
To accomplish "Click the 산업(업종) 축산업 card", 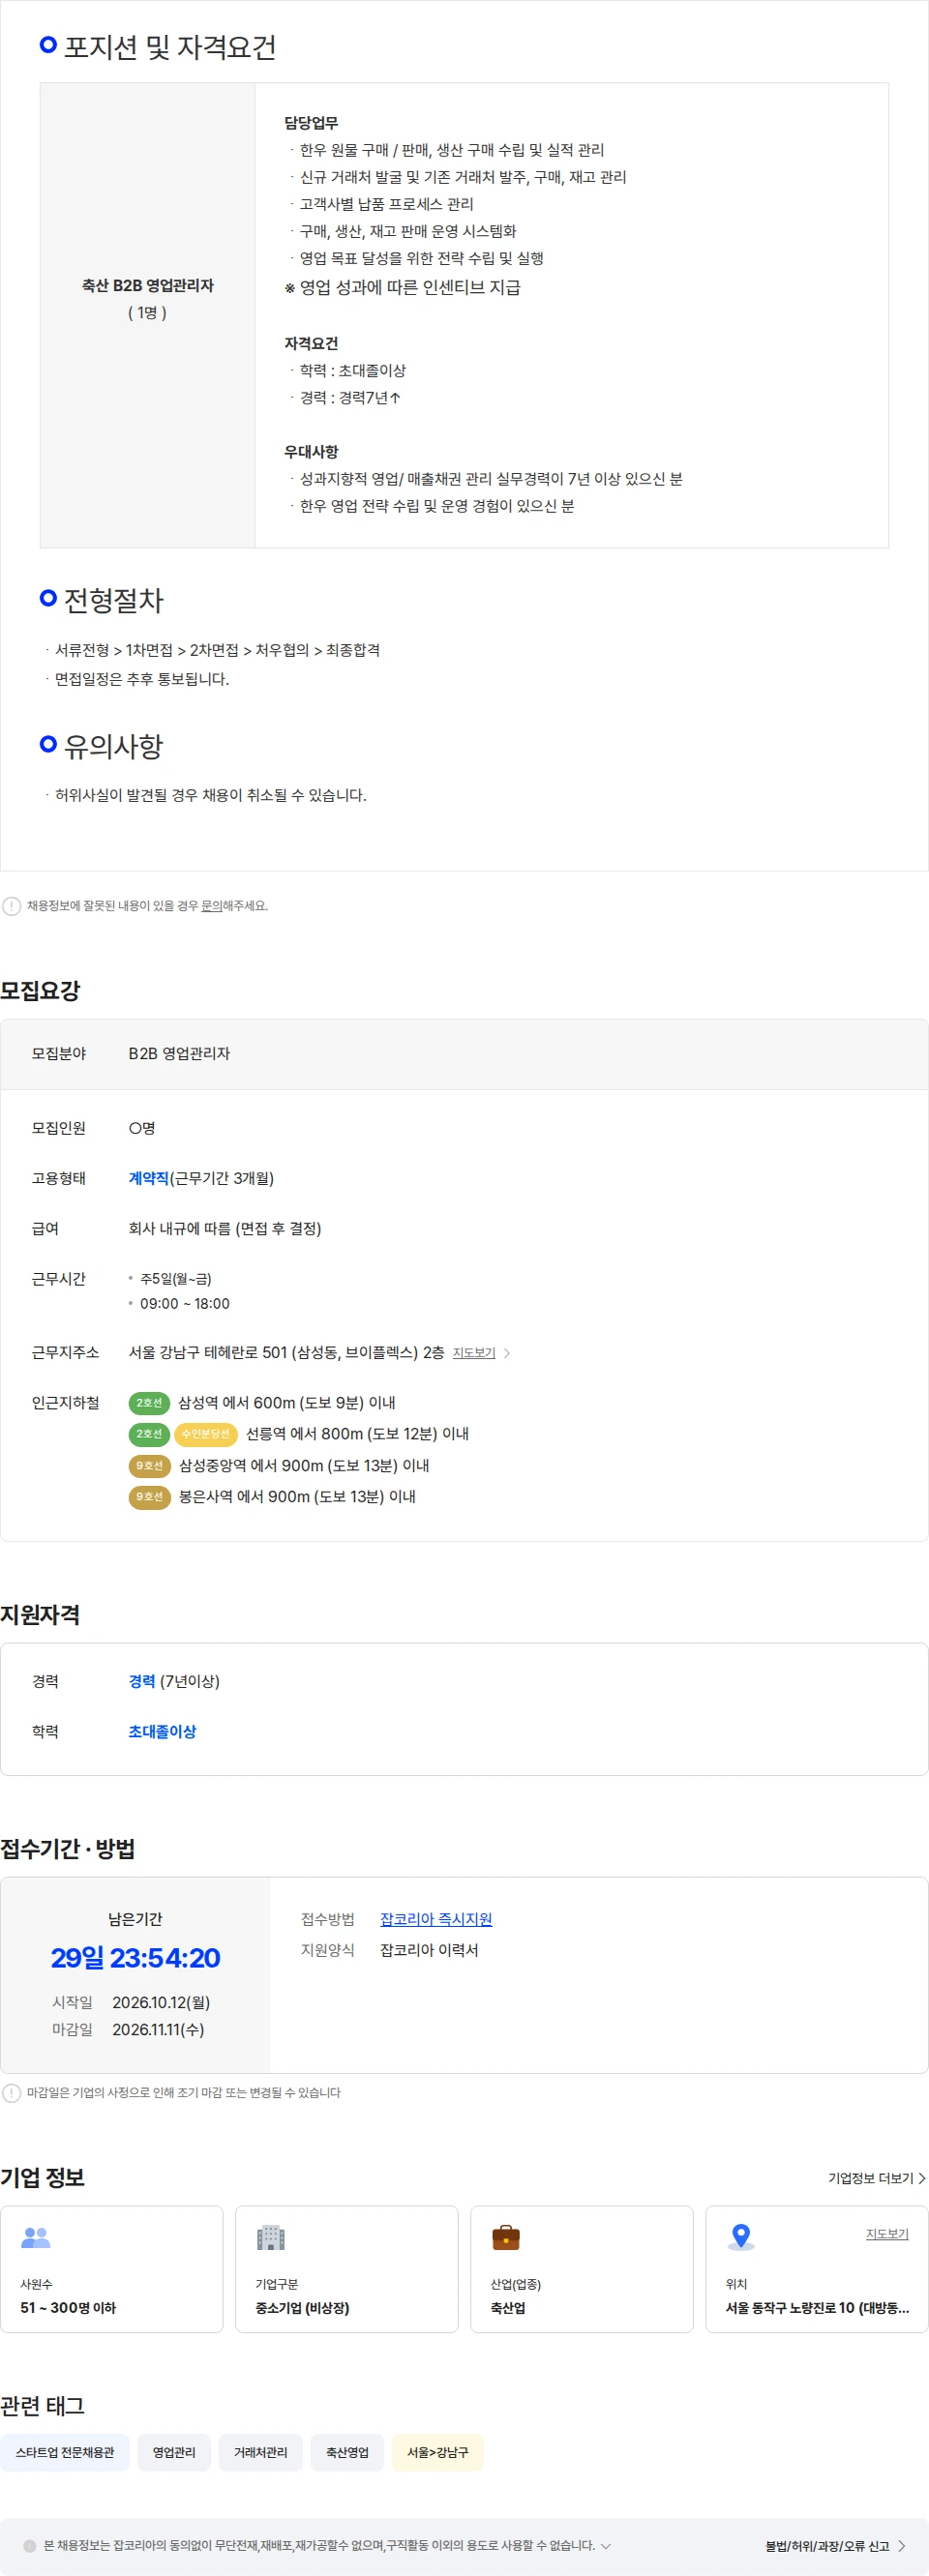I will pyautogui.click(x=582, y=2269).
